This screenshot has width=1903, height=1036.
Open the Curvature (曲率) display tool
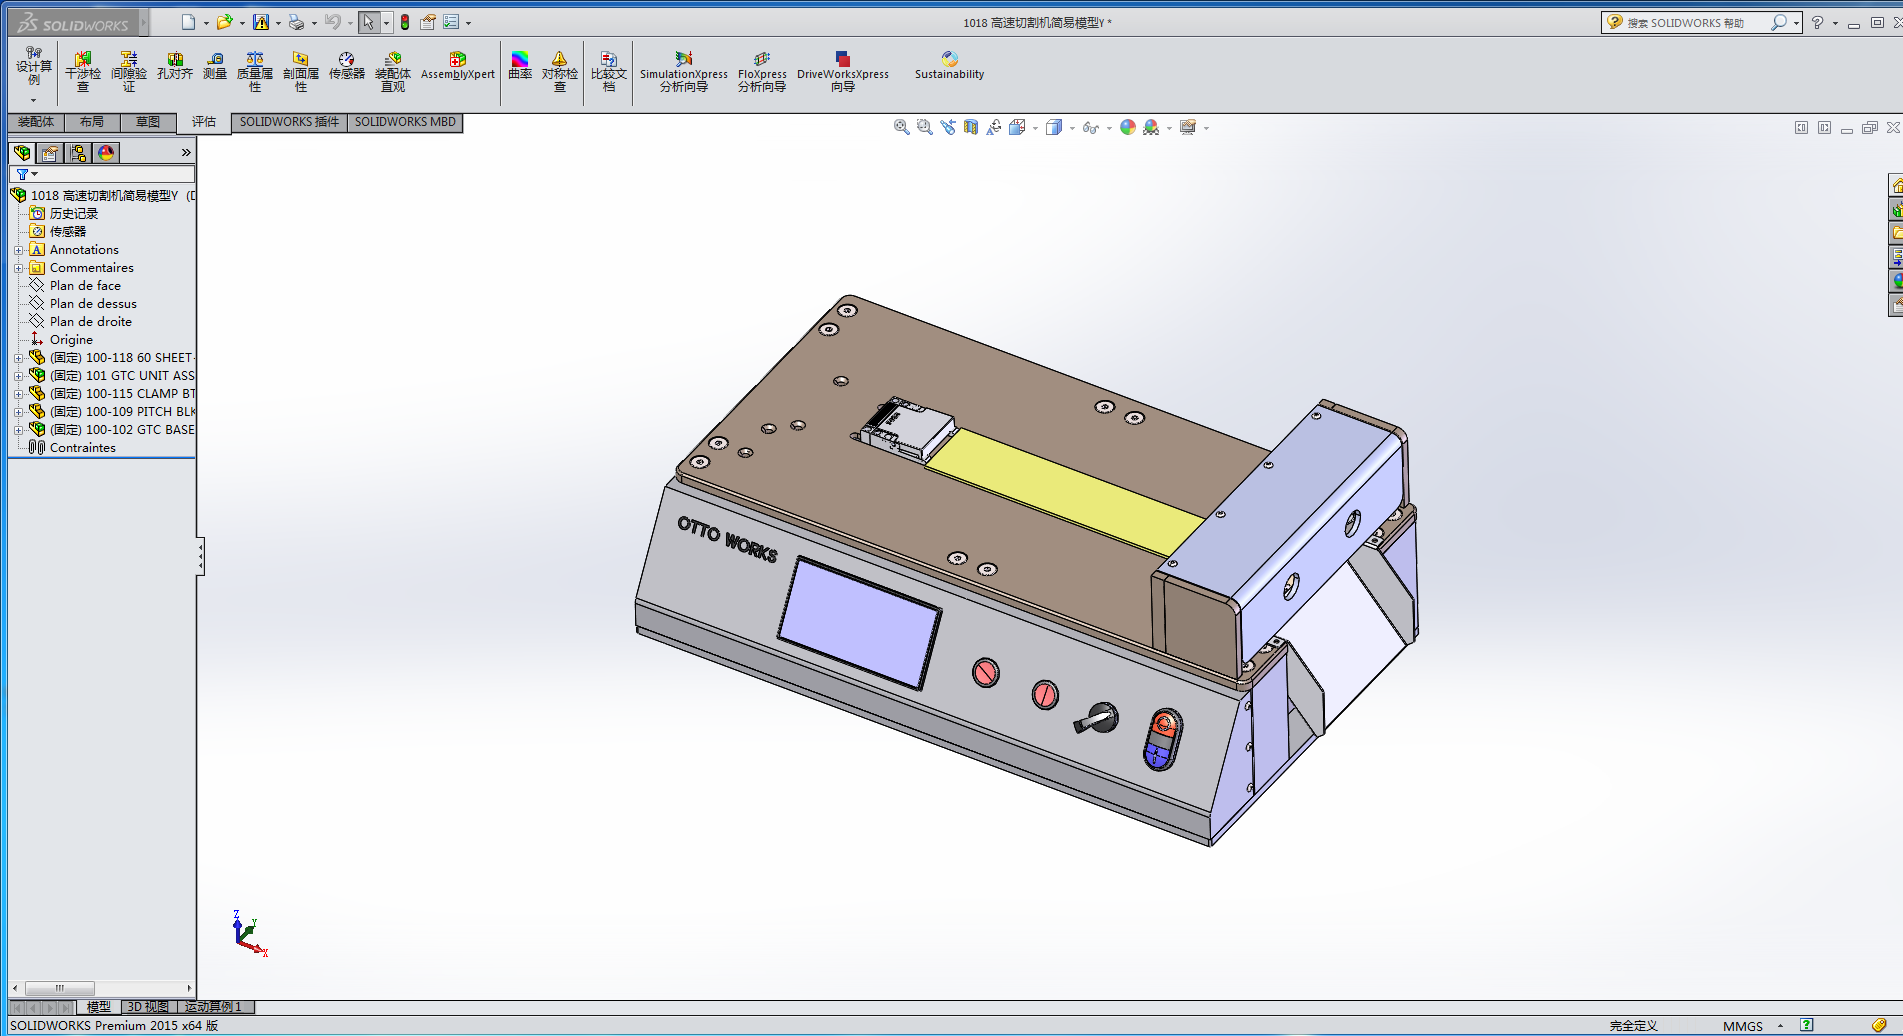(520, 67)
